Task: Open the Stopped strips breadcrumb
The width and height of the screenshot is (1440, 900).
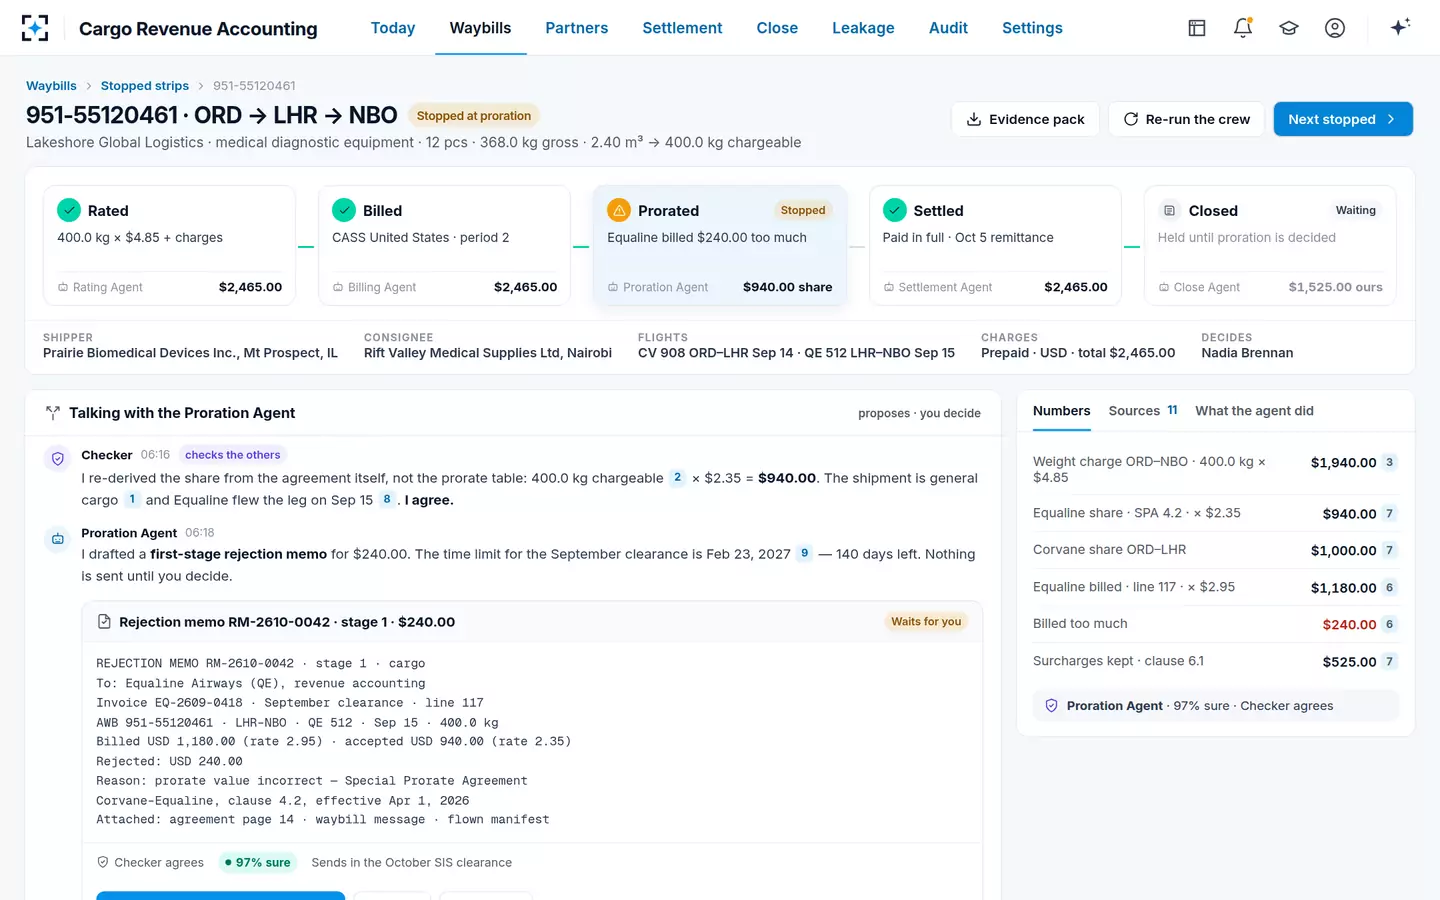Action: 145,86
